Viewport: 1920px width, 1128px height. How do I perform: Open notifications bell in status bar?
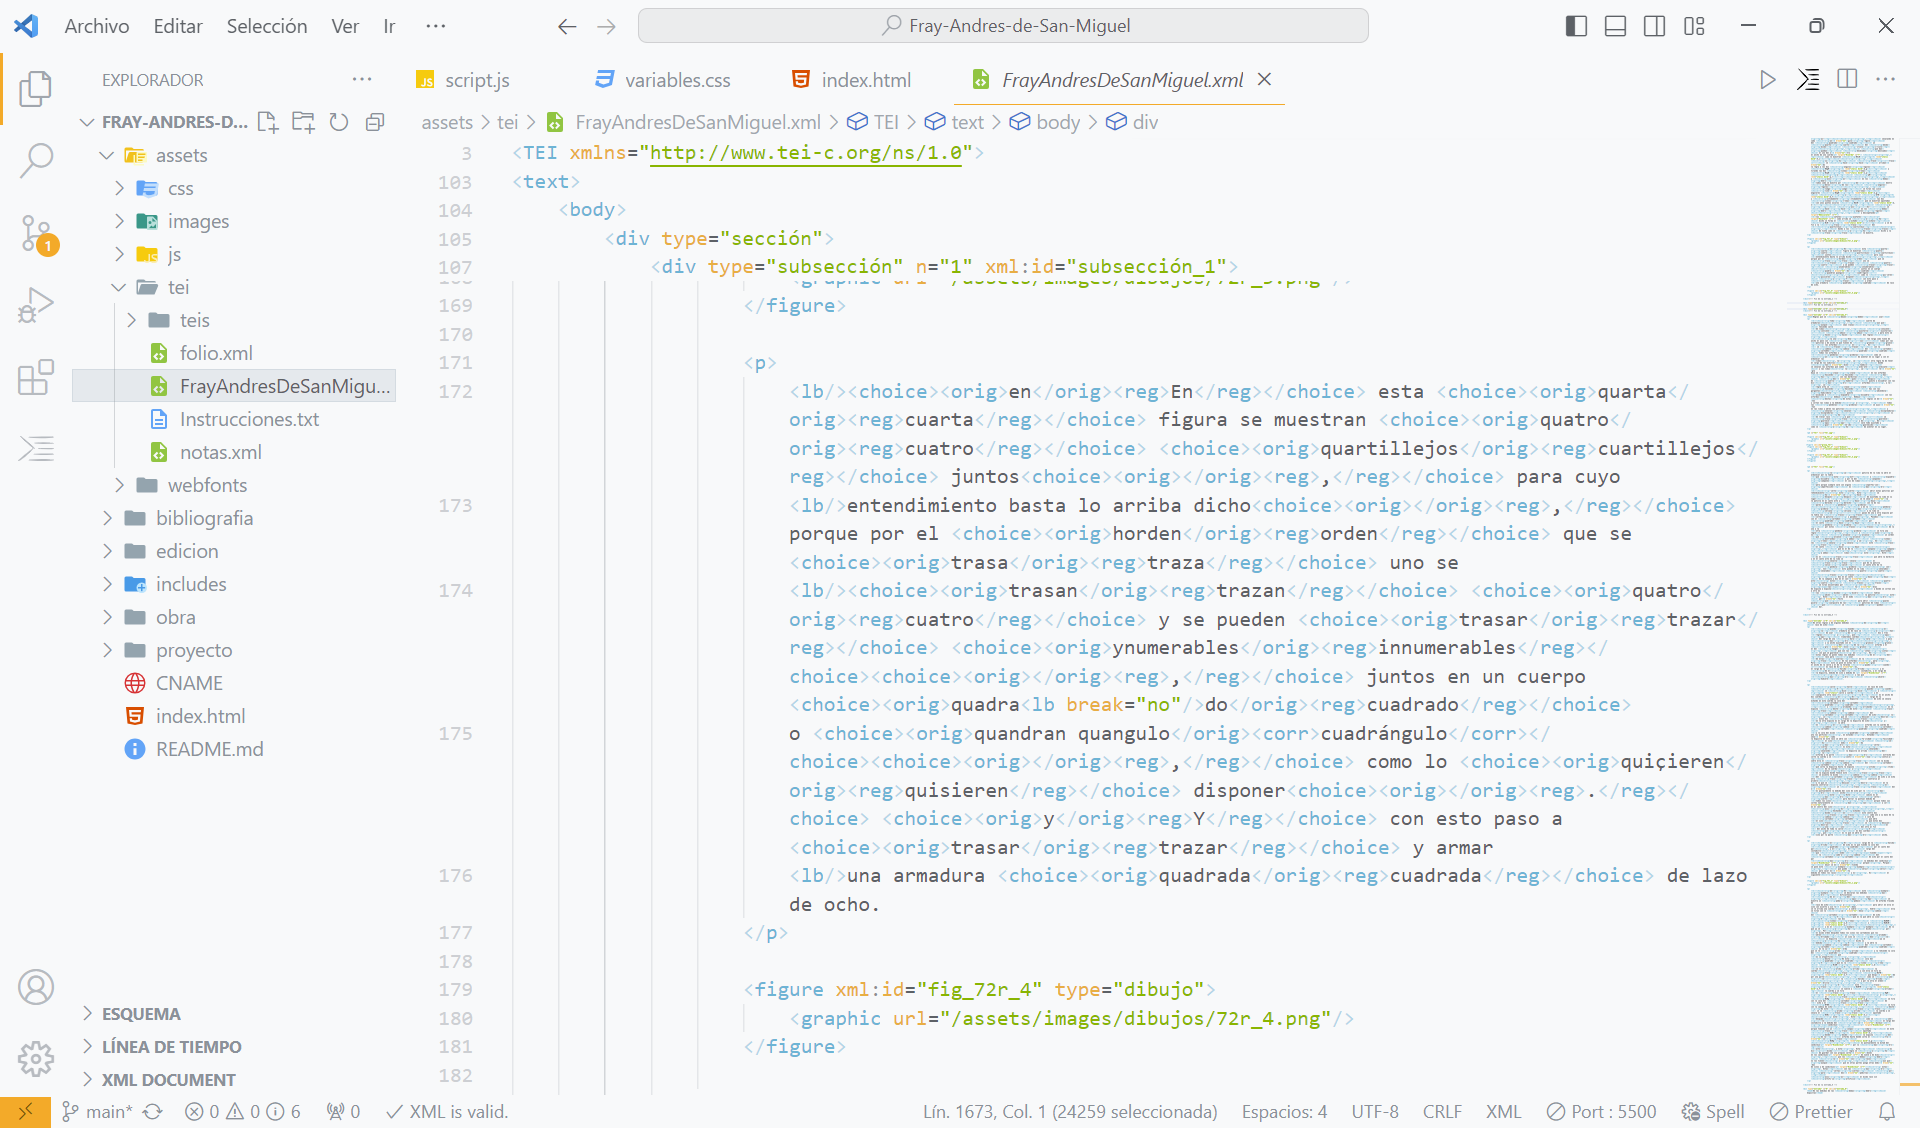tap(1887, 1112)
